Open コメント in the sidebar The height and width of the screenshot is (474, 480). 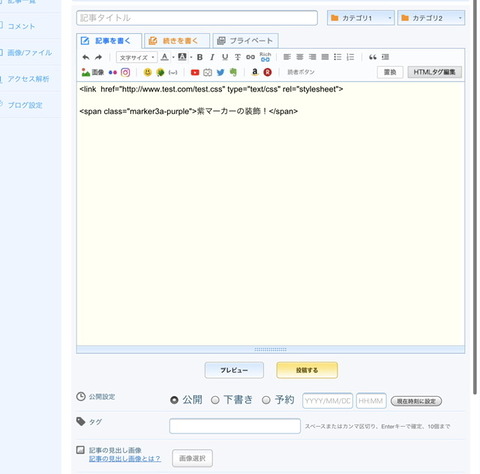click(x=21, y=26)
